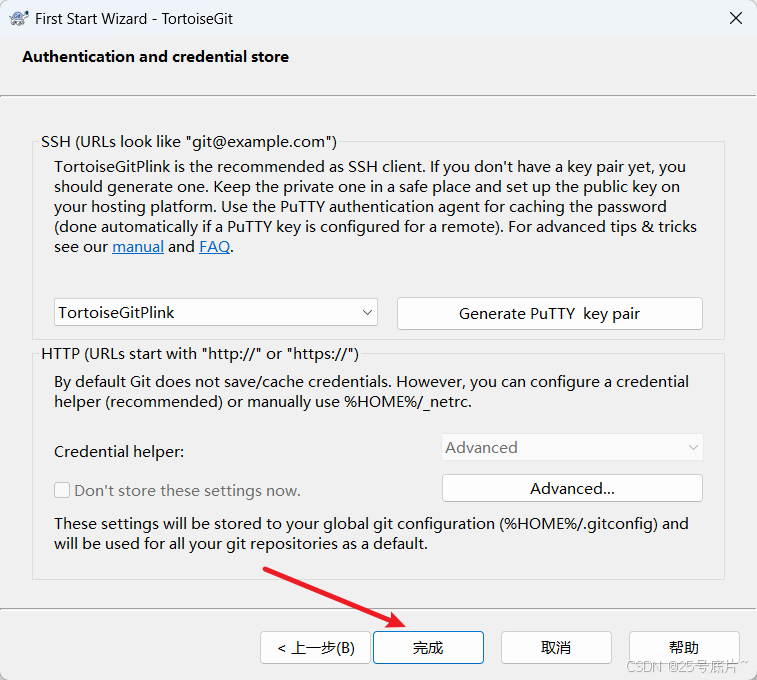Open the manual link

138,247
